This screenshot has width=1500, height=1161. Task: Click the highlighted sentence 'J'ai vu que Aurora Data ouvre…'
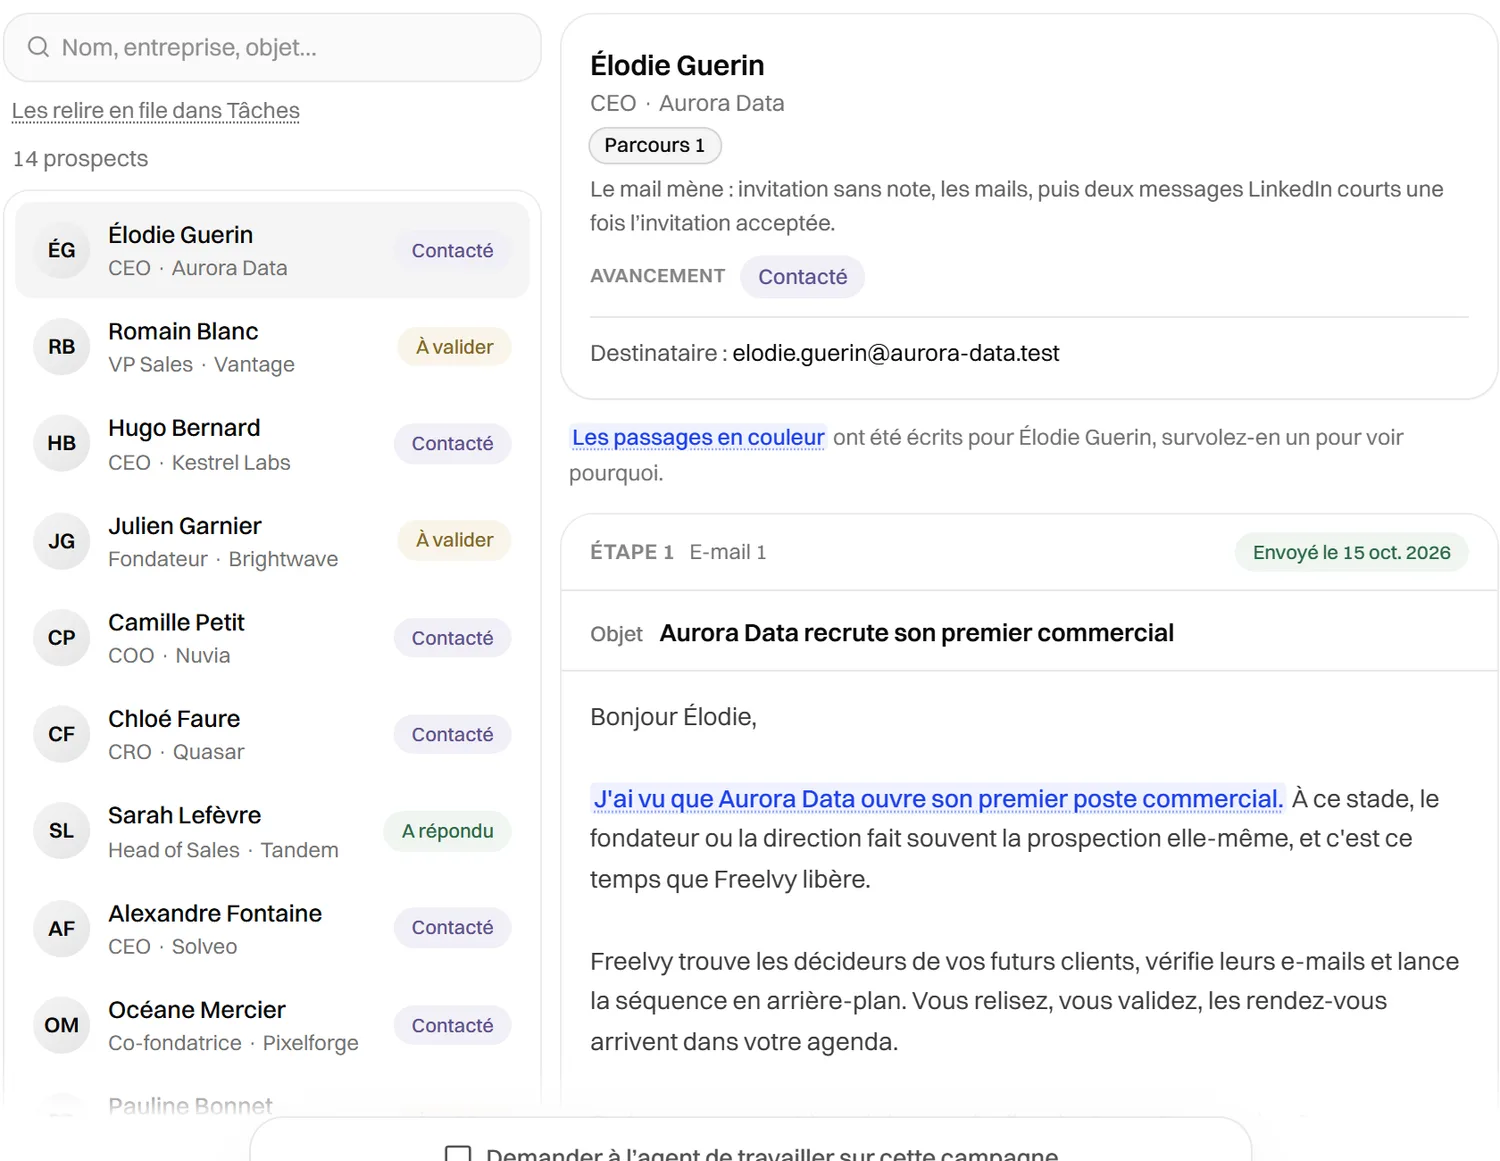coord(937,799)
